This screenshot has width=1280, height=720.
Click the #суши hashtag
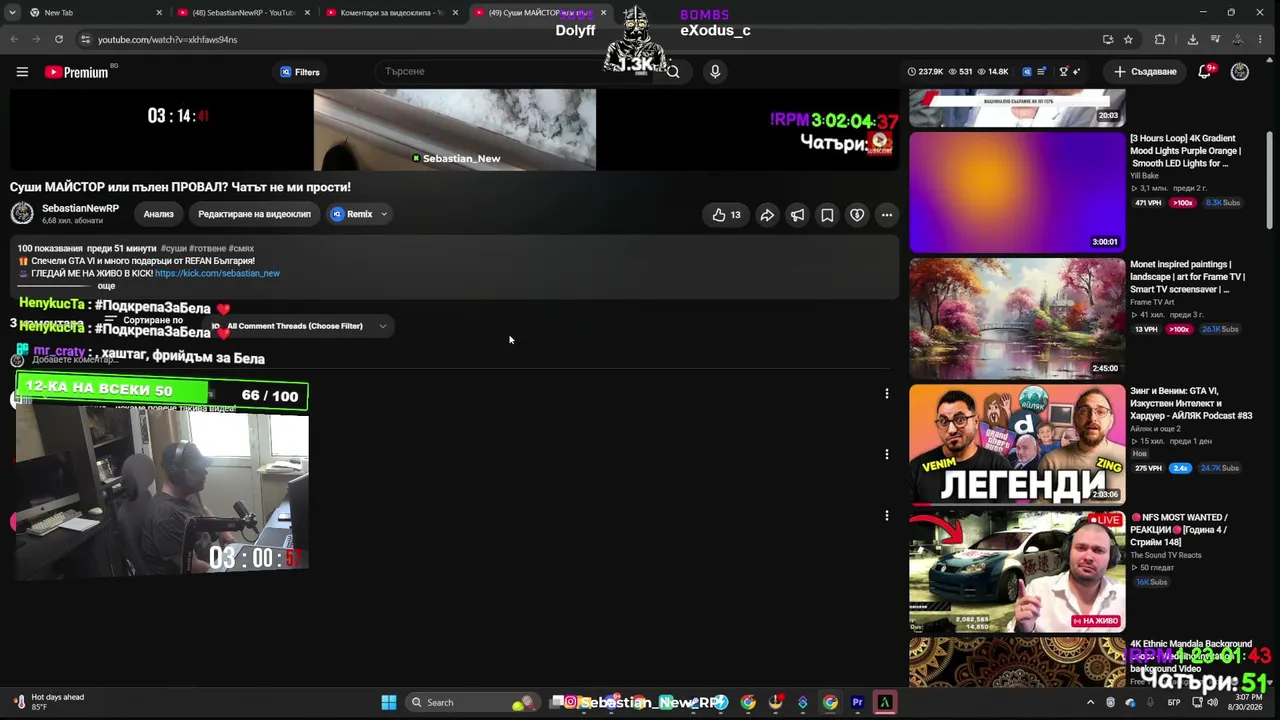(x=173, y=248)
